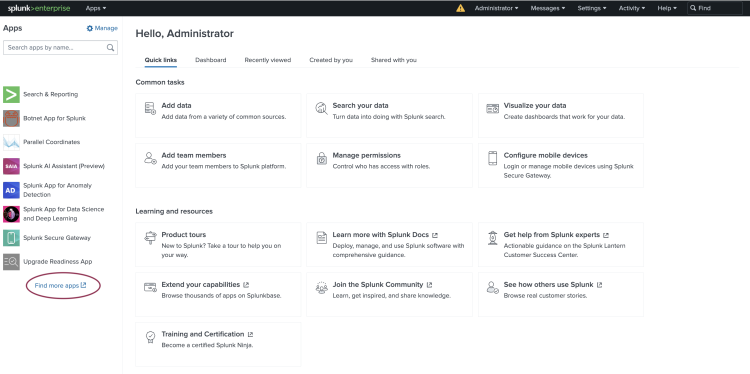Image resolution: width=750 pixels, height=374 pixels.
Task: Switch to the Dashboard tab
Action: pyautogui.click(x=210, y=60)
